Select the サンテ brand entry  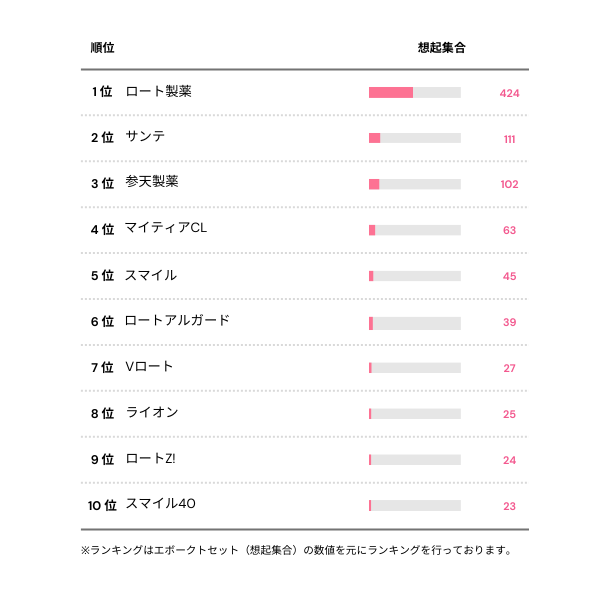[146, 138]
